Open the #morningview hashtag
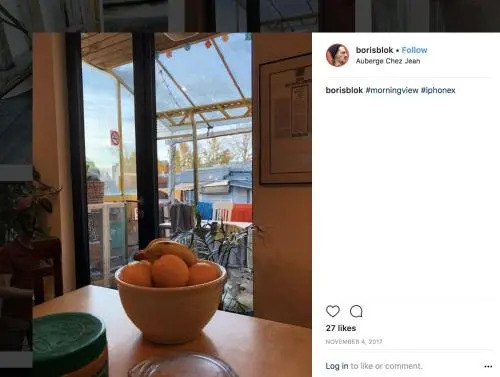This screenshot has width=500, height=377. [x=392, y=90]
